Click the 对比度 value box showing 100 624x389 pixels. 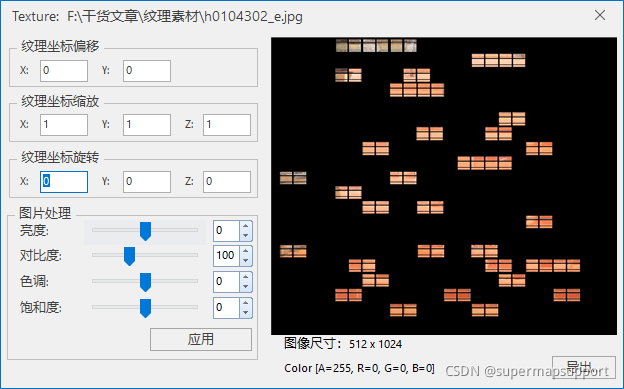(x=226, y=256)
